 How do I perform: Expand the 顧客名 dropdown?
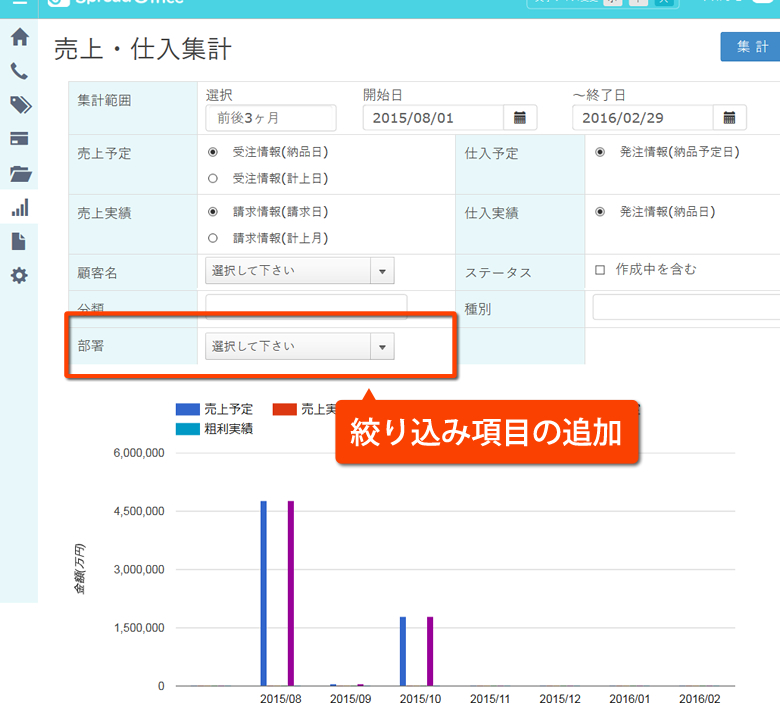(299, 271)
